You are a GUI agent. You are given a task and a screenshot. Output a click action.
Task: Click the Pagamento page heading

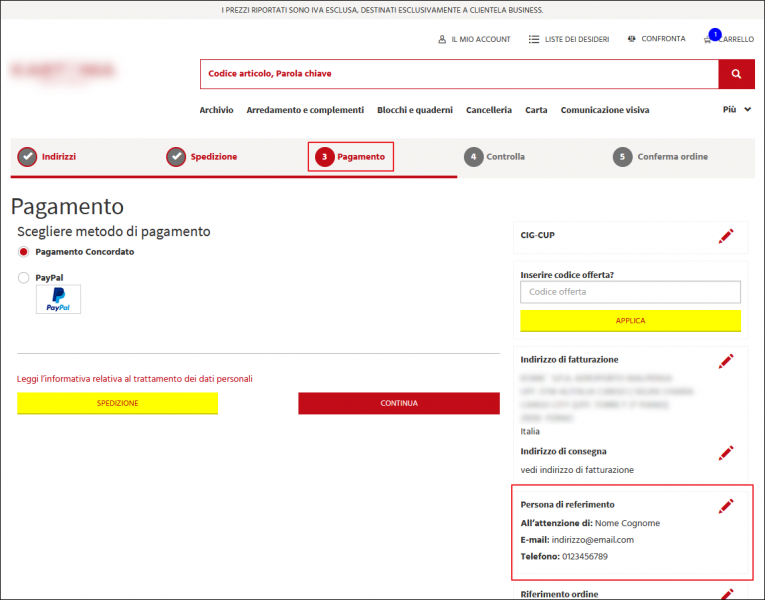click(67, 206)
